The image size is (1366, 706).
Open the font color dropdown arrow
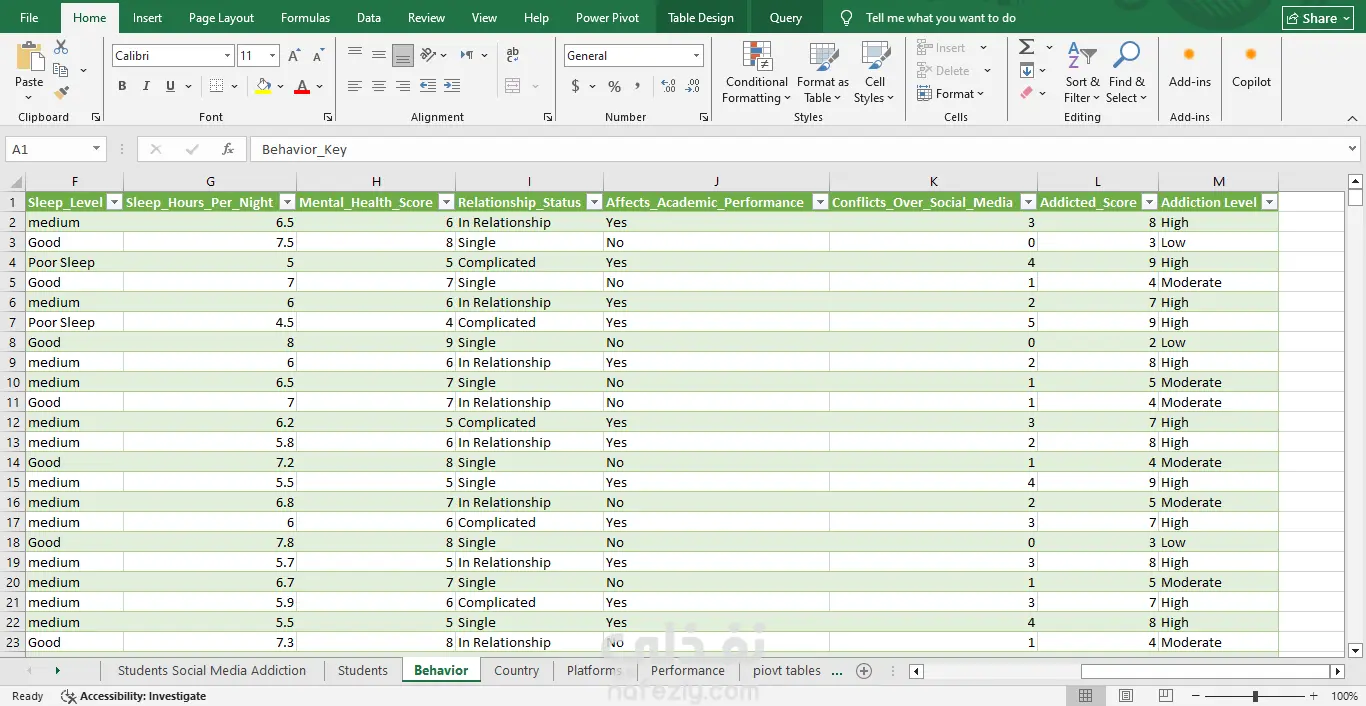tap(320, 86)
